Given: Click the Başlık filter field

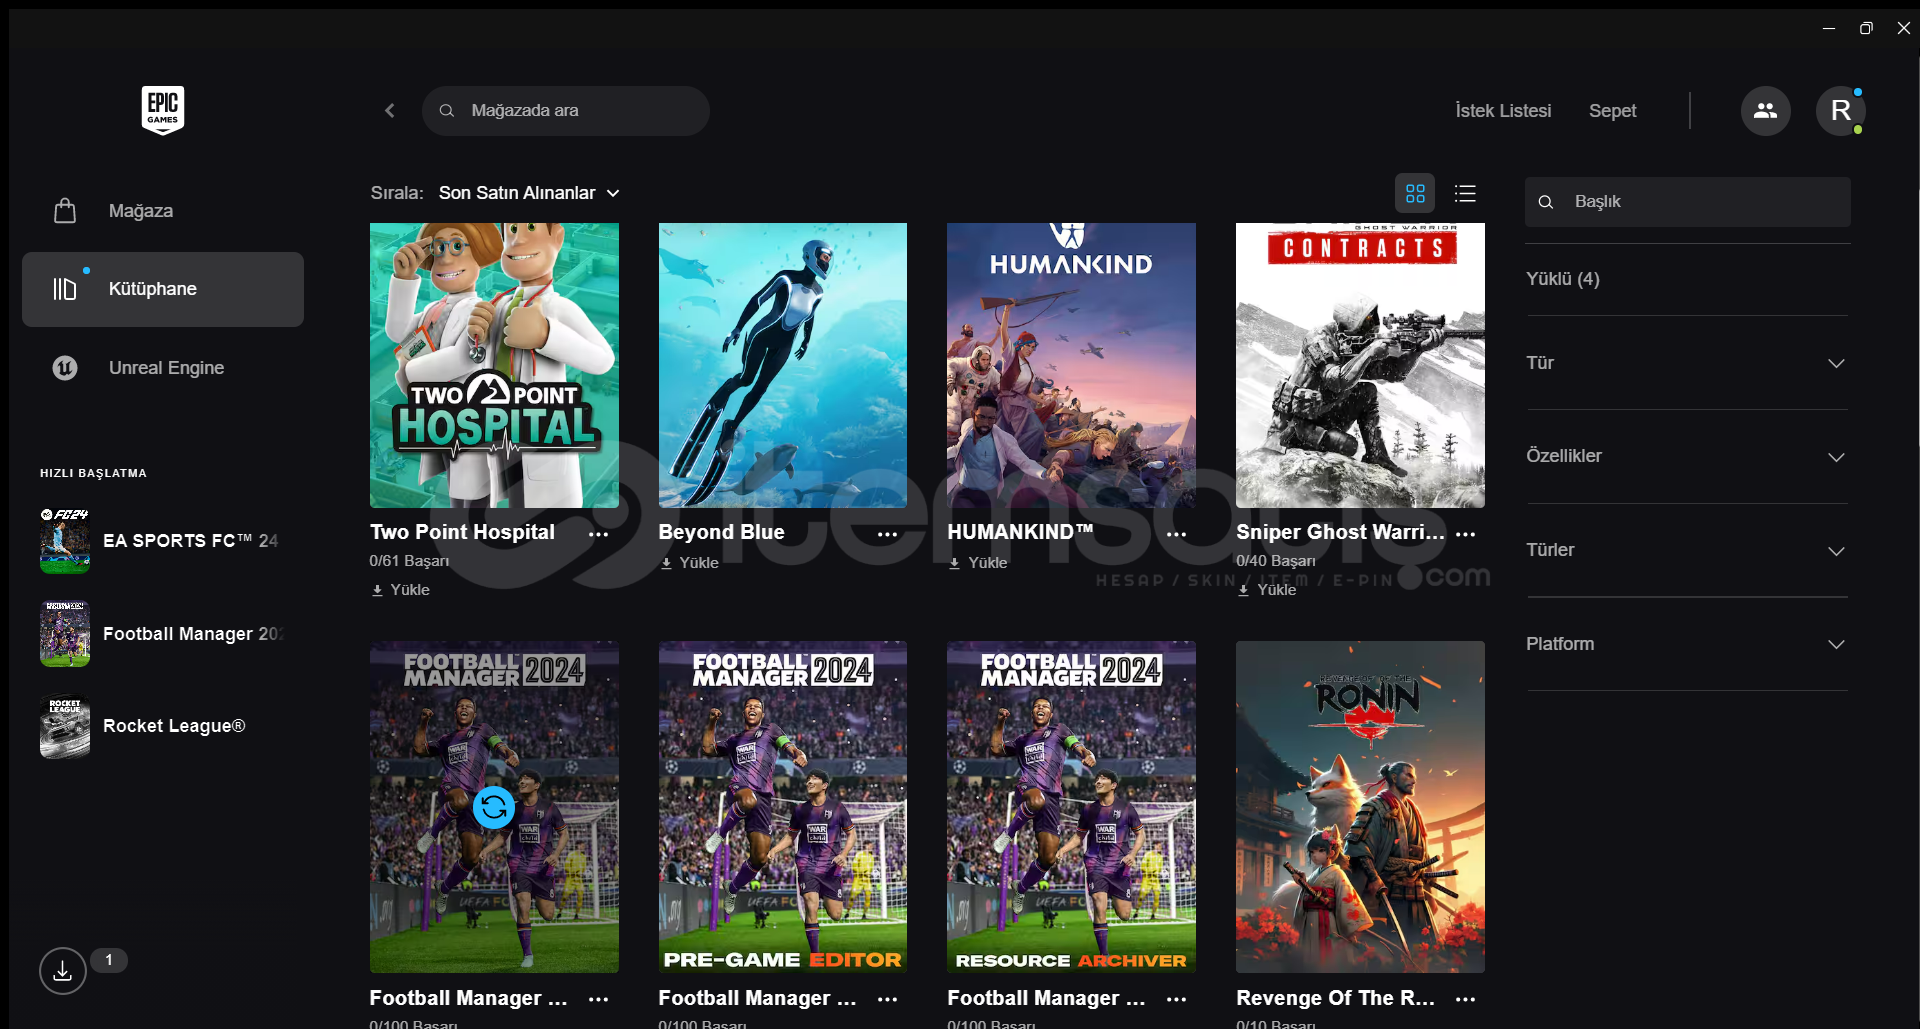Looking at the screenshot, I should pos(1688,202).
